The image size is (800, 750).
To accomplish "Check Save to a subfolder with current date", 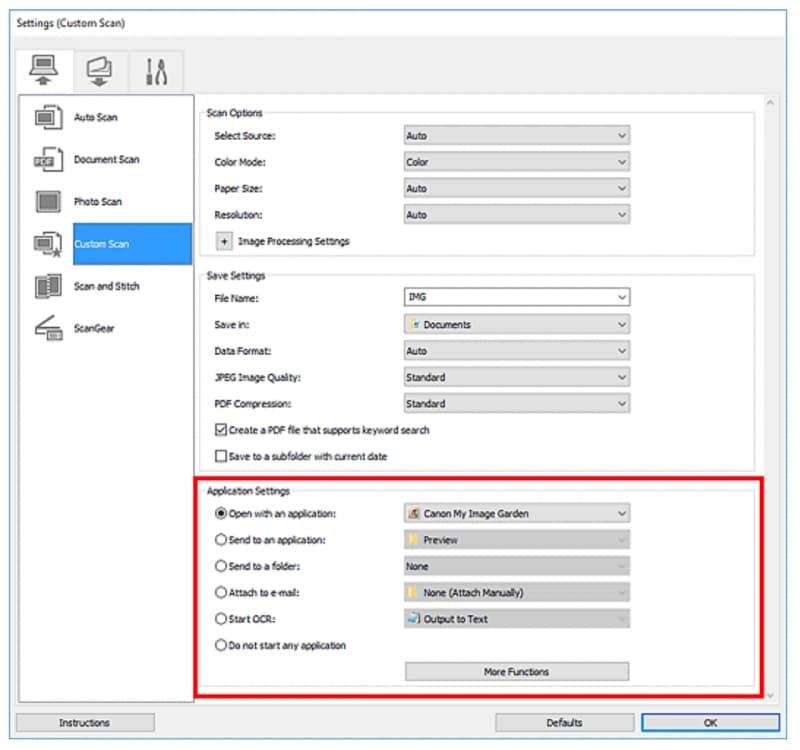I will [x=221, y=456].
